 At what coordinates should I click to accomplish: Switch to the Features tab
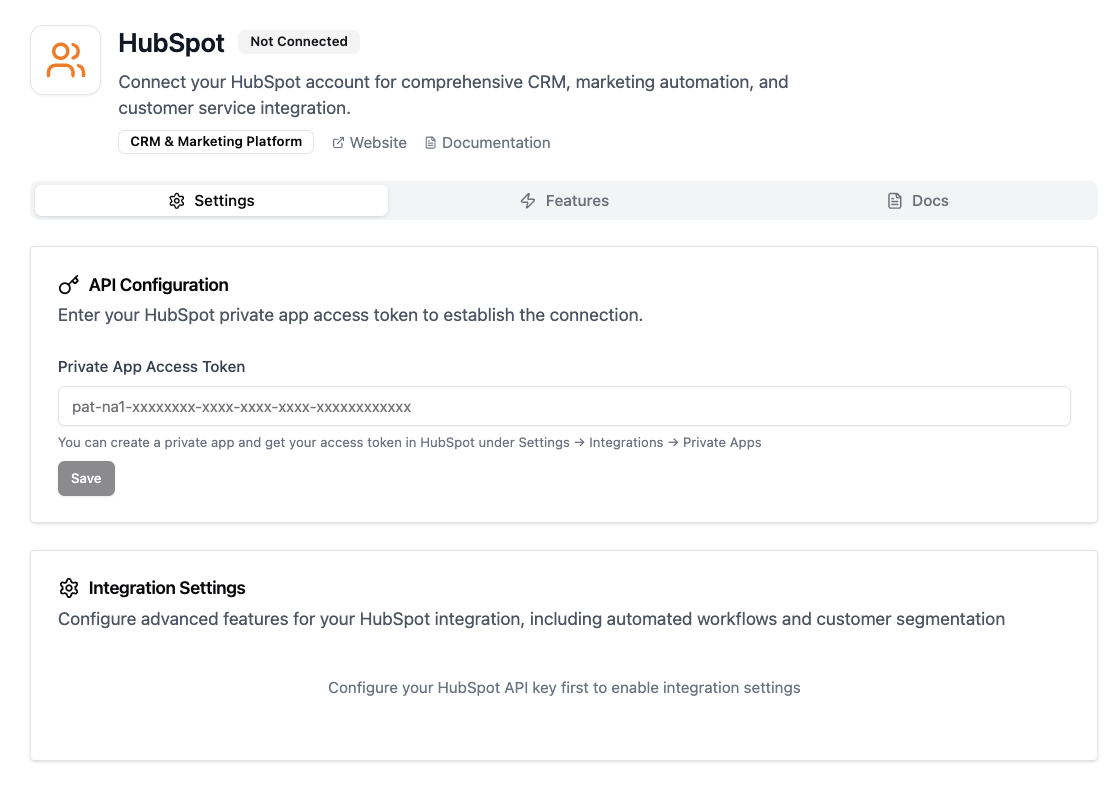(x=564, y=200)
